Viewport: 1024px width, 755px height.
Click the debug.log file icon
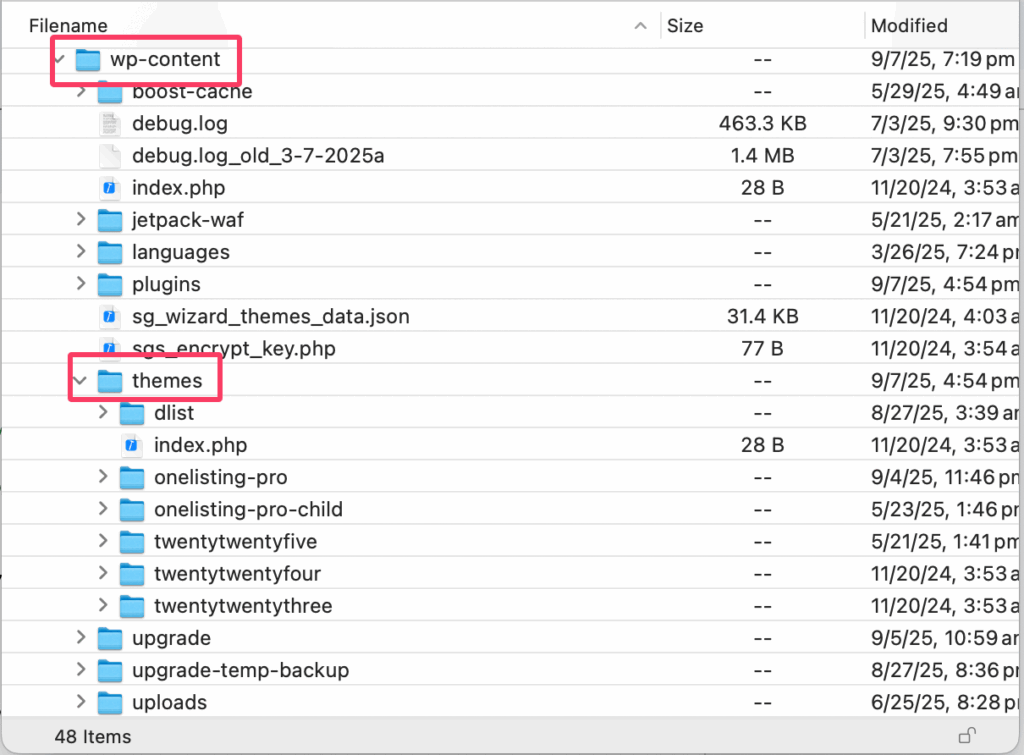click(x=110, y=124)
